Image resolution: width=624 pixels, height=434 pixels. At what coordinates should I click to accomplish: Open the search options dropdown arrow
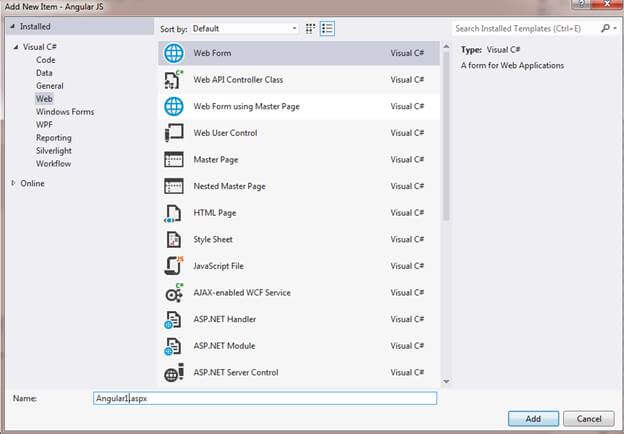(615, 28)
